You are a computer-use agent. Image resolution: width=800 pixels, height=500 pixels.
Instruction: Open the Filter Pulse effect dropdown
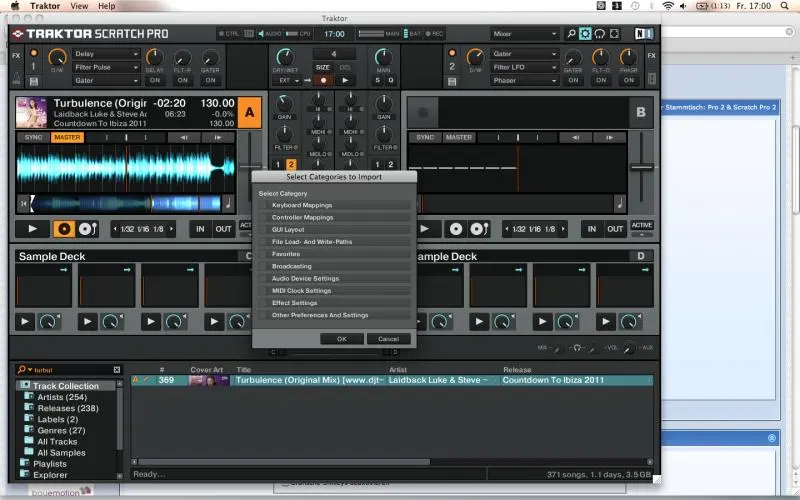click(106, 67)
